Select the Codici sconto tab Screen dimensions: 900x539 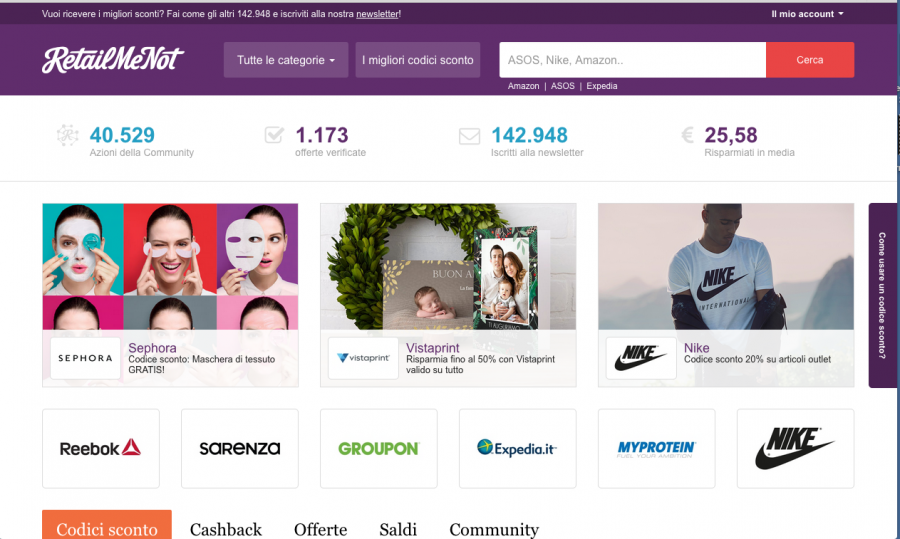click(107, 527)
